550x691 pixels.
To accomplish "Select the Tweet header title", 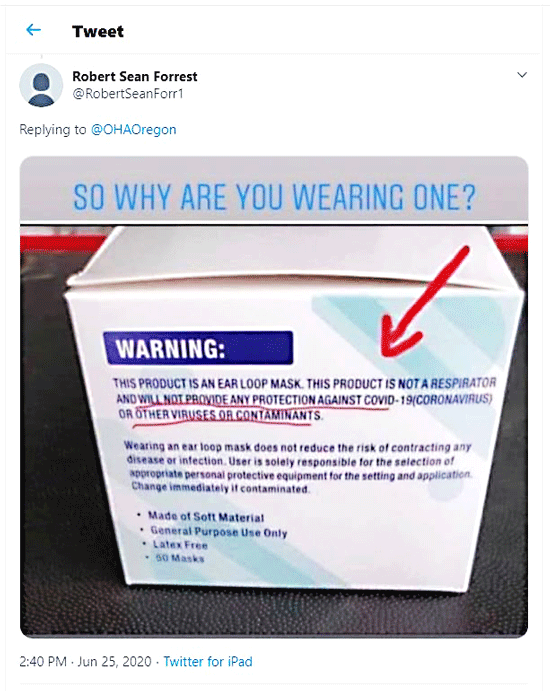I will coord(98,31).
